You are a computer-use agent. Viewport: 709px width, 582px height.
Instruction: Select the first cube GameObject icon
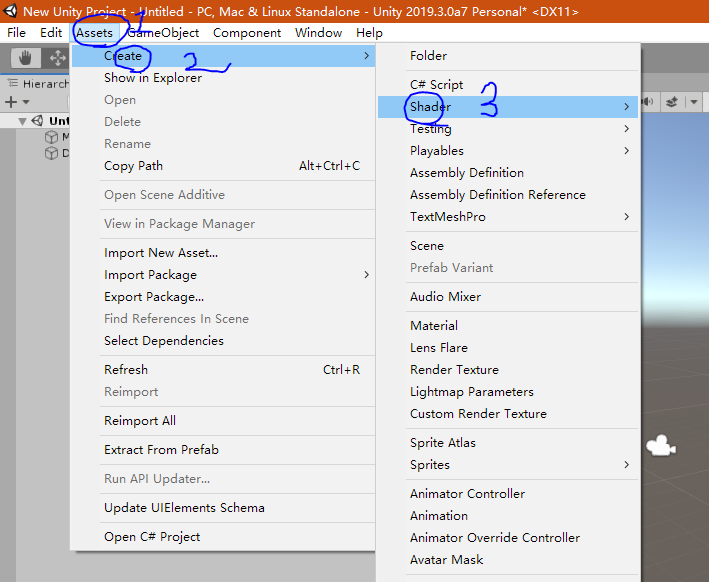(51, 137)
